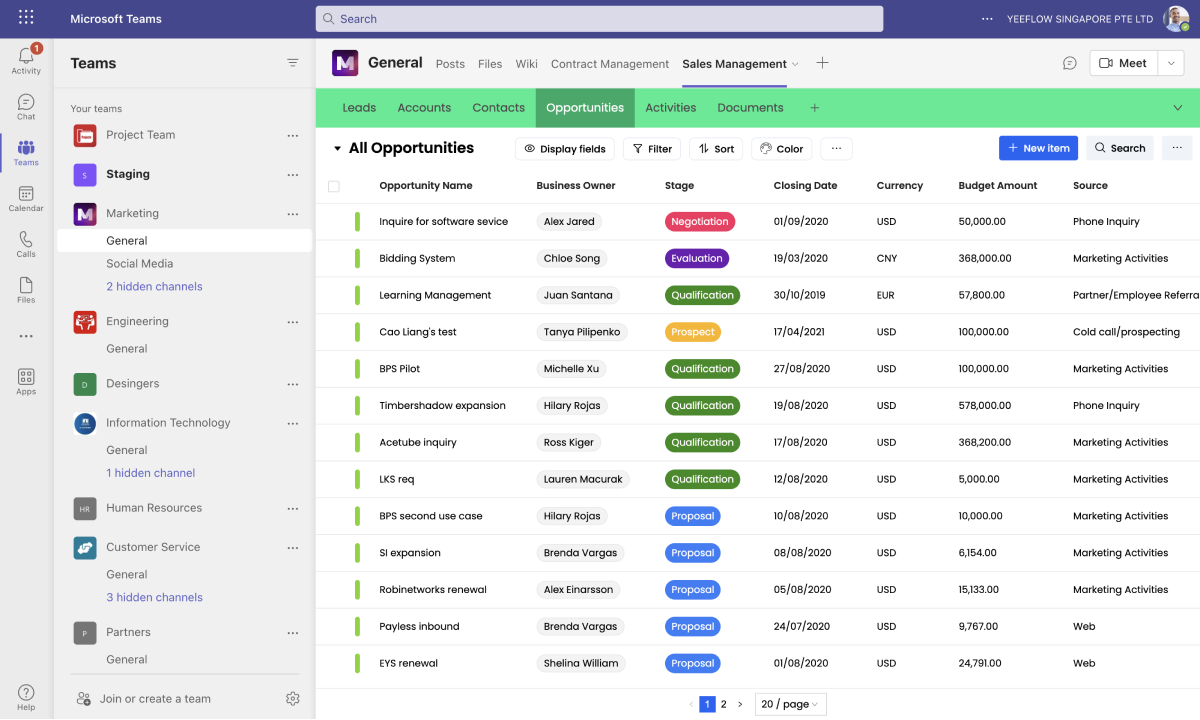
Task: Open the teams settings gear icon
Action: [x=293, y=699]
